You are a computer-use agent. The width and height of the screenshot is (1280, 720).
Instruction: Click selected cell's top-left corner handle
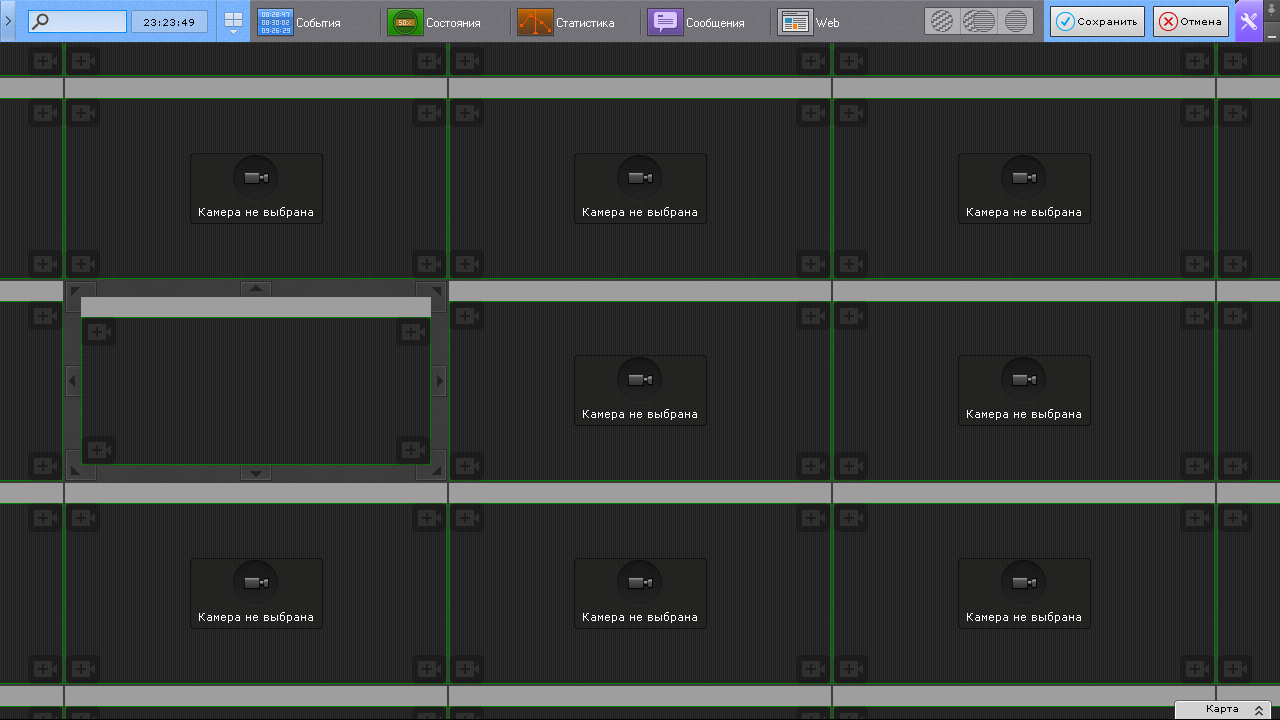pyautogui.click(x=73, y=289)
